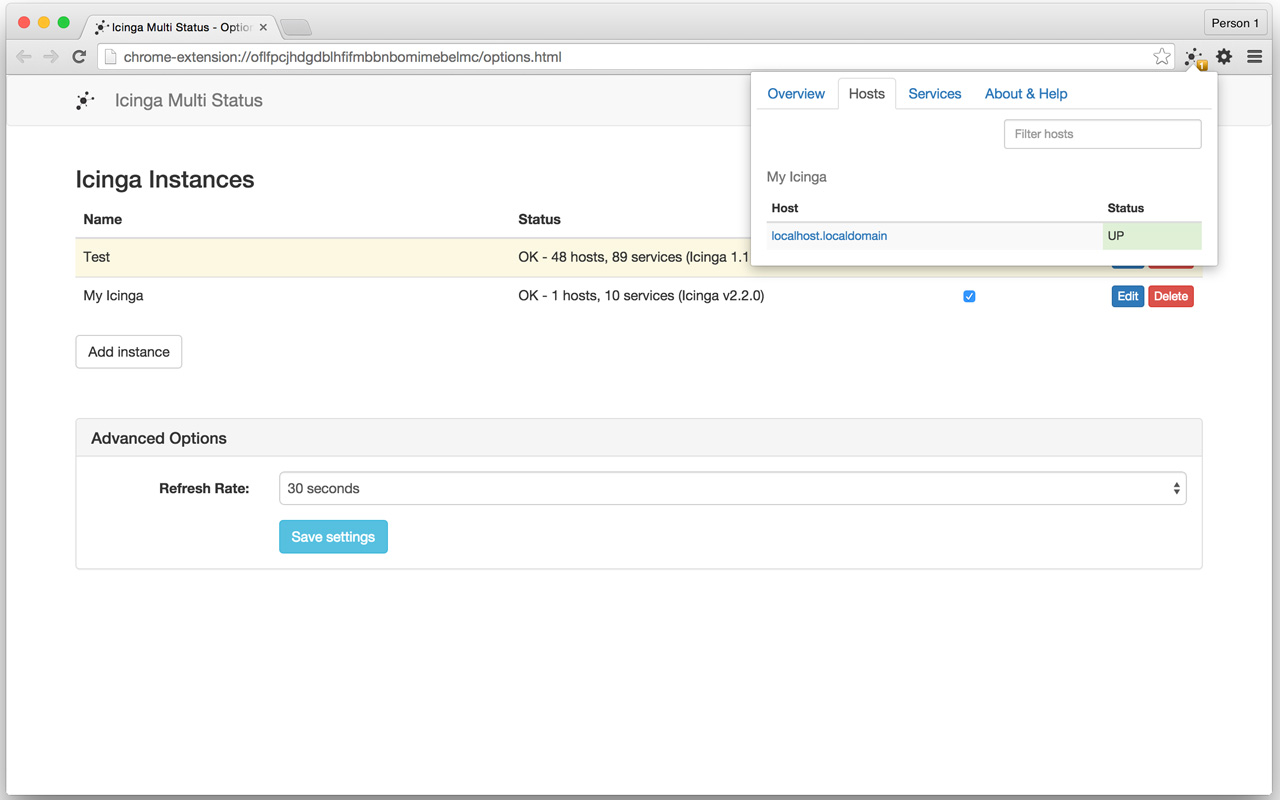Viewport: 1280px width, 800px height.
Task: Edit the My Icinga instance
Action: pos(1127,296)
